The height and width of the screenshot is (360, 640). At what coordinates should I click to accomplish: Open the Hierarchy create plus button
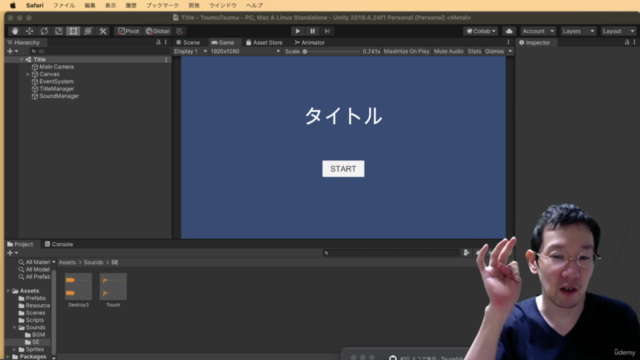point(12,51)
